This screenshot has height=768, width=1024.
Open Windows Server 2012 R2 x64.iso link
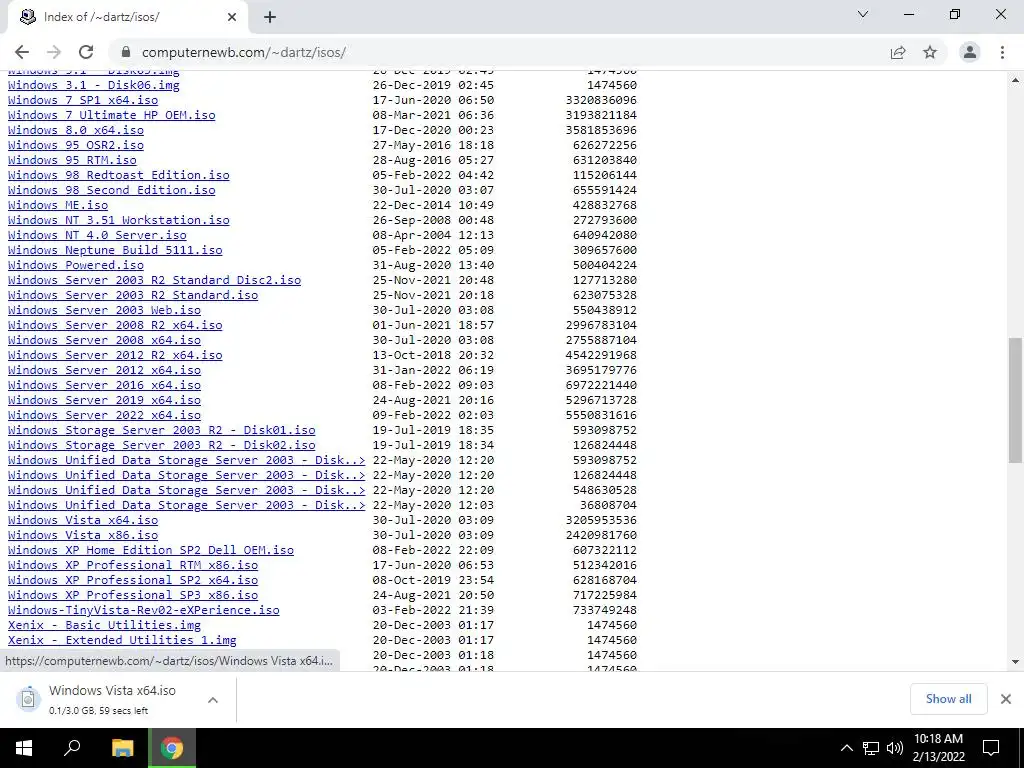(x=115, y=355)
